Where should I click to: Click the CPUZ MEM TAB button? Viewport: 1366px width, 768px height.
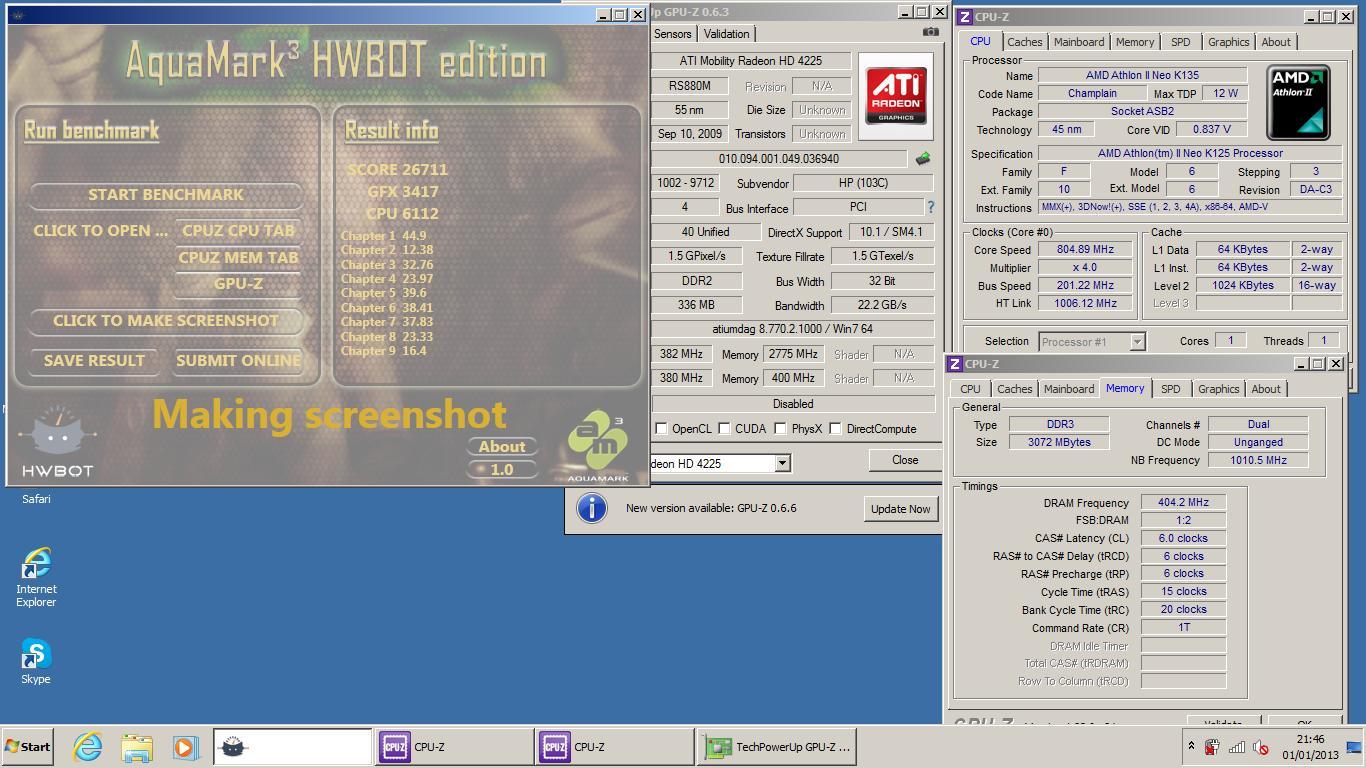(239, 258)
